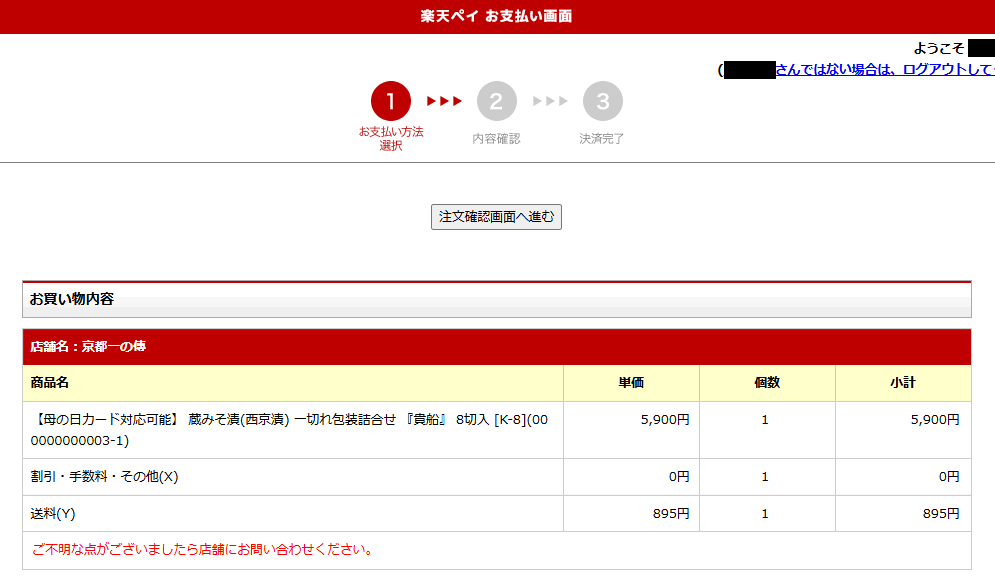Click the 商品名 column header
Screen dimensions: 995x578
tap(50, 383)
